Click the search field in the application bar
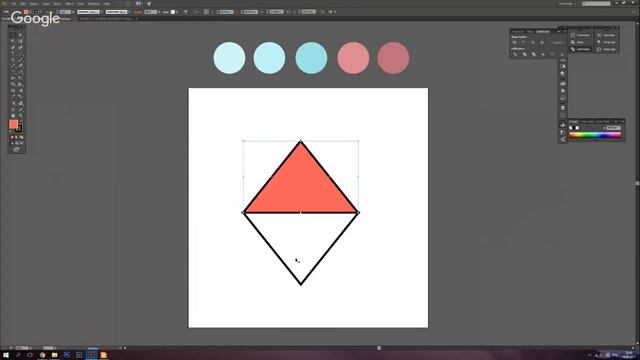640x360 pixels. tap(596, 3)
